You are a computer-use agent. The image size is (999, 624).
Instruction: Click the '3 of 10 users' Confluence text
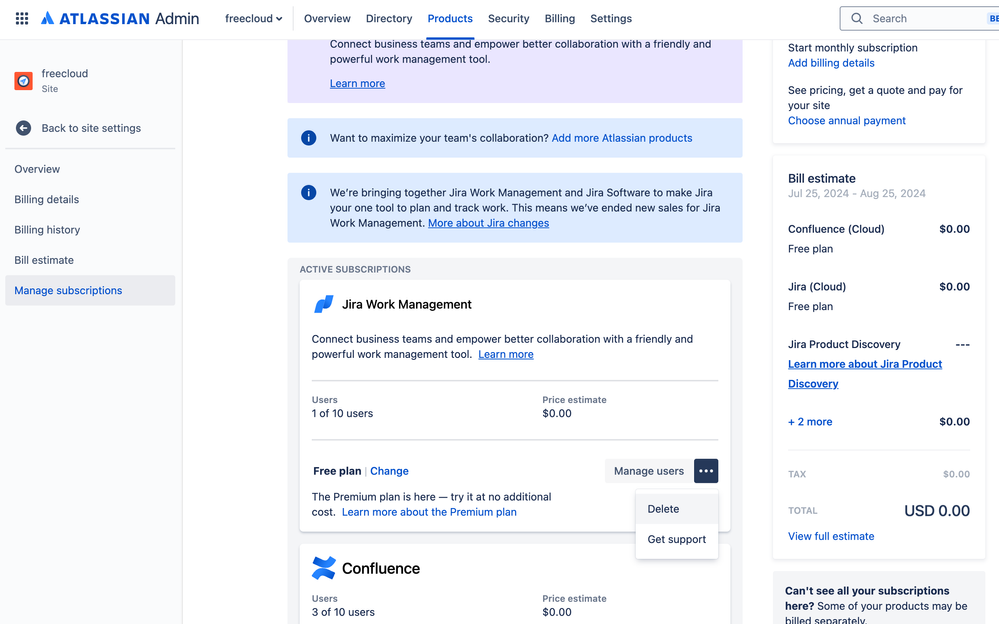343,612
